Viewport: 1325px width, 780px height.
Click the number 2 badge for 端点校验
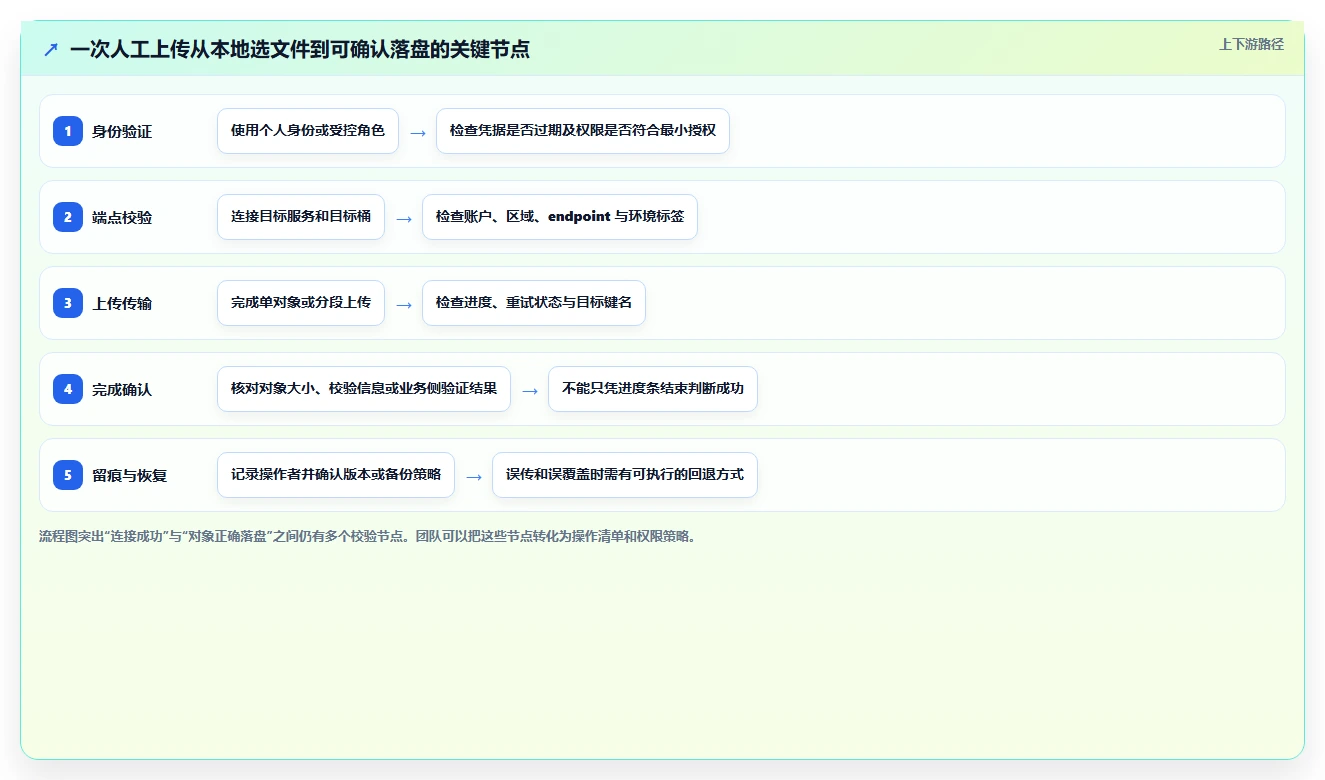tap(68, 217)
